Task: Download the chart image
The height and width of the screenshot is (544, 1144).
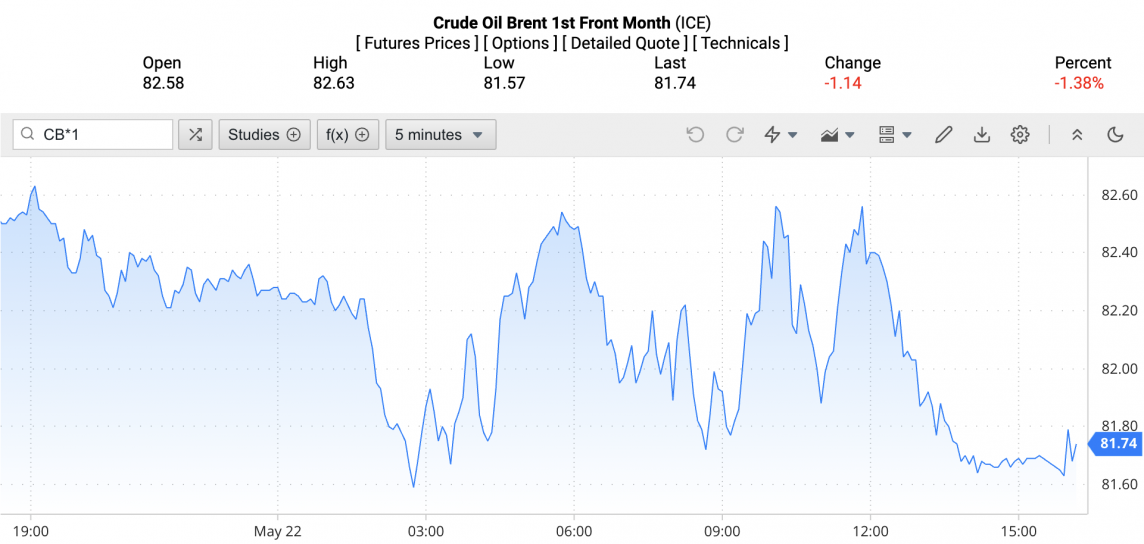Action: (981, 135)
